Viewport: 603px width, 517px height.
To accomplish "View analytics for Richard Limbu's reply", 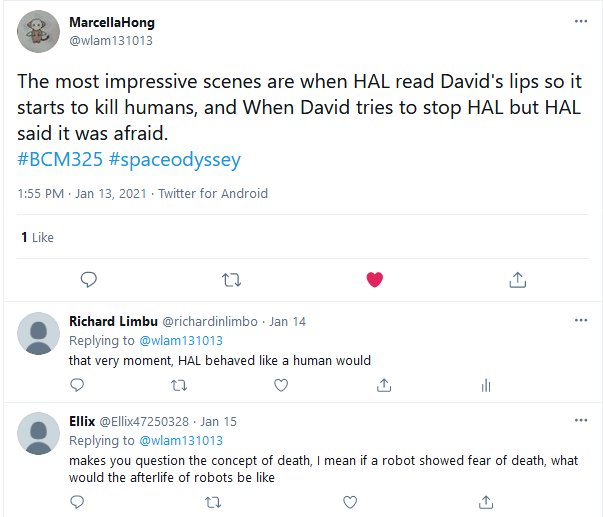I will (486, 384).
